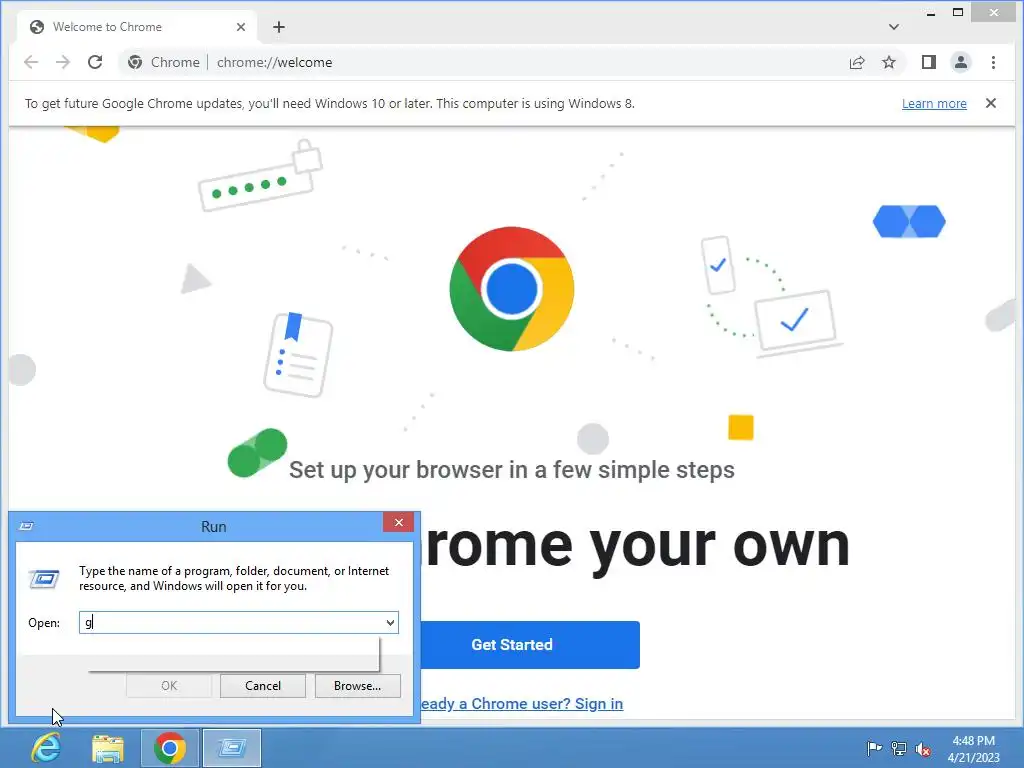Viewport: 1024px width, 768px height.
Task: Go back using Chrome's back arrow
Action: click(31, 62)
